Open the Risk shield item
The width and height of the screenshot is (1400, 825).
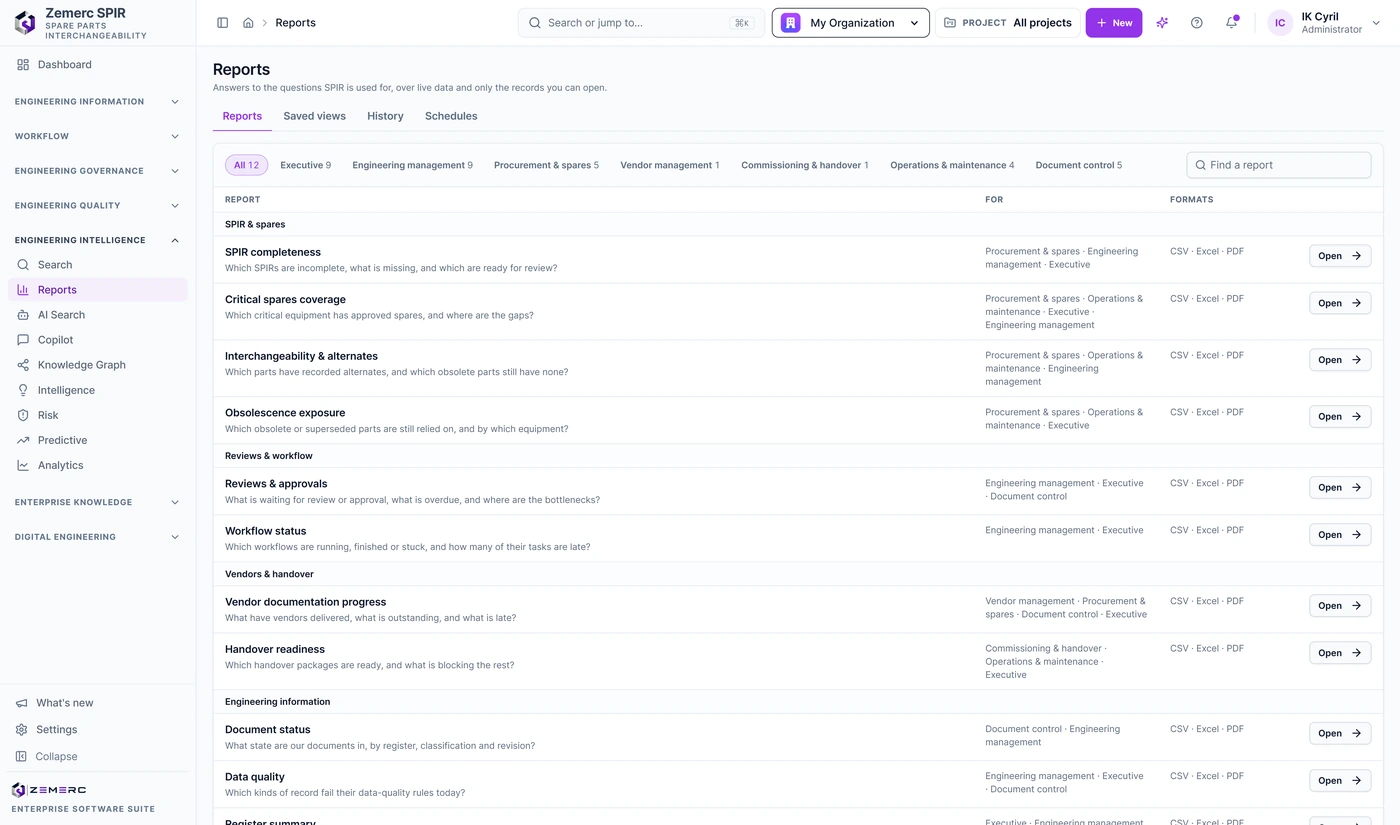(x=98, y=415)
